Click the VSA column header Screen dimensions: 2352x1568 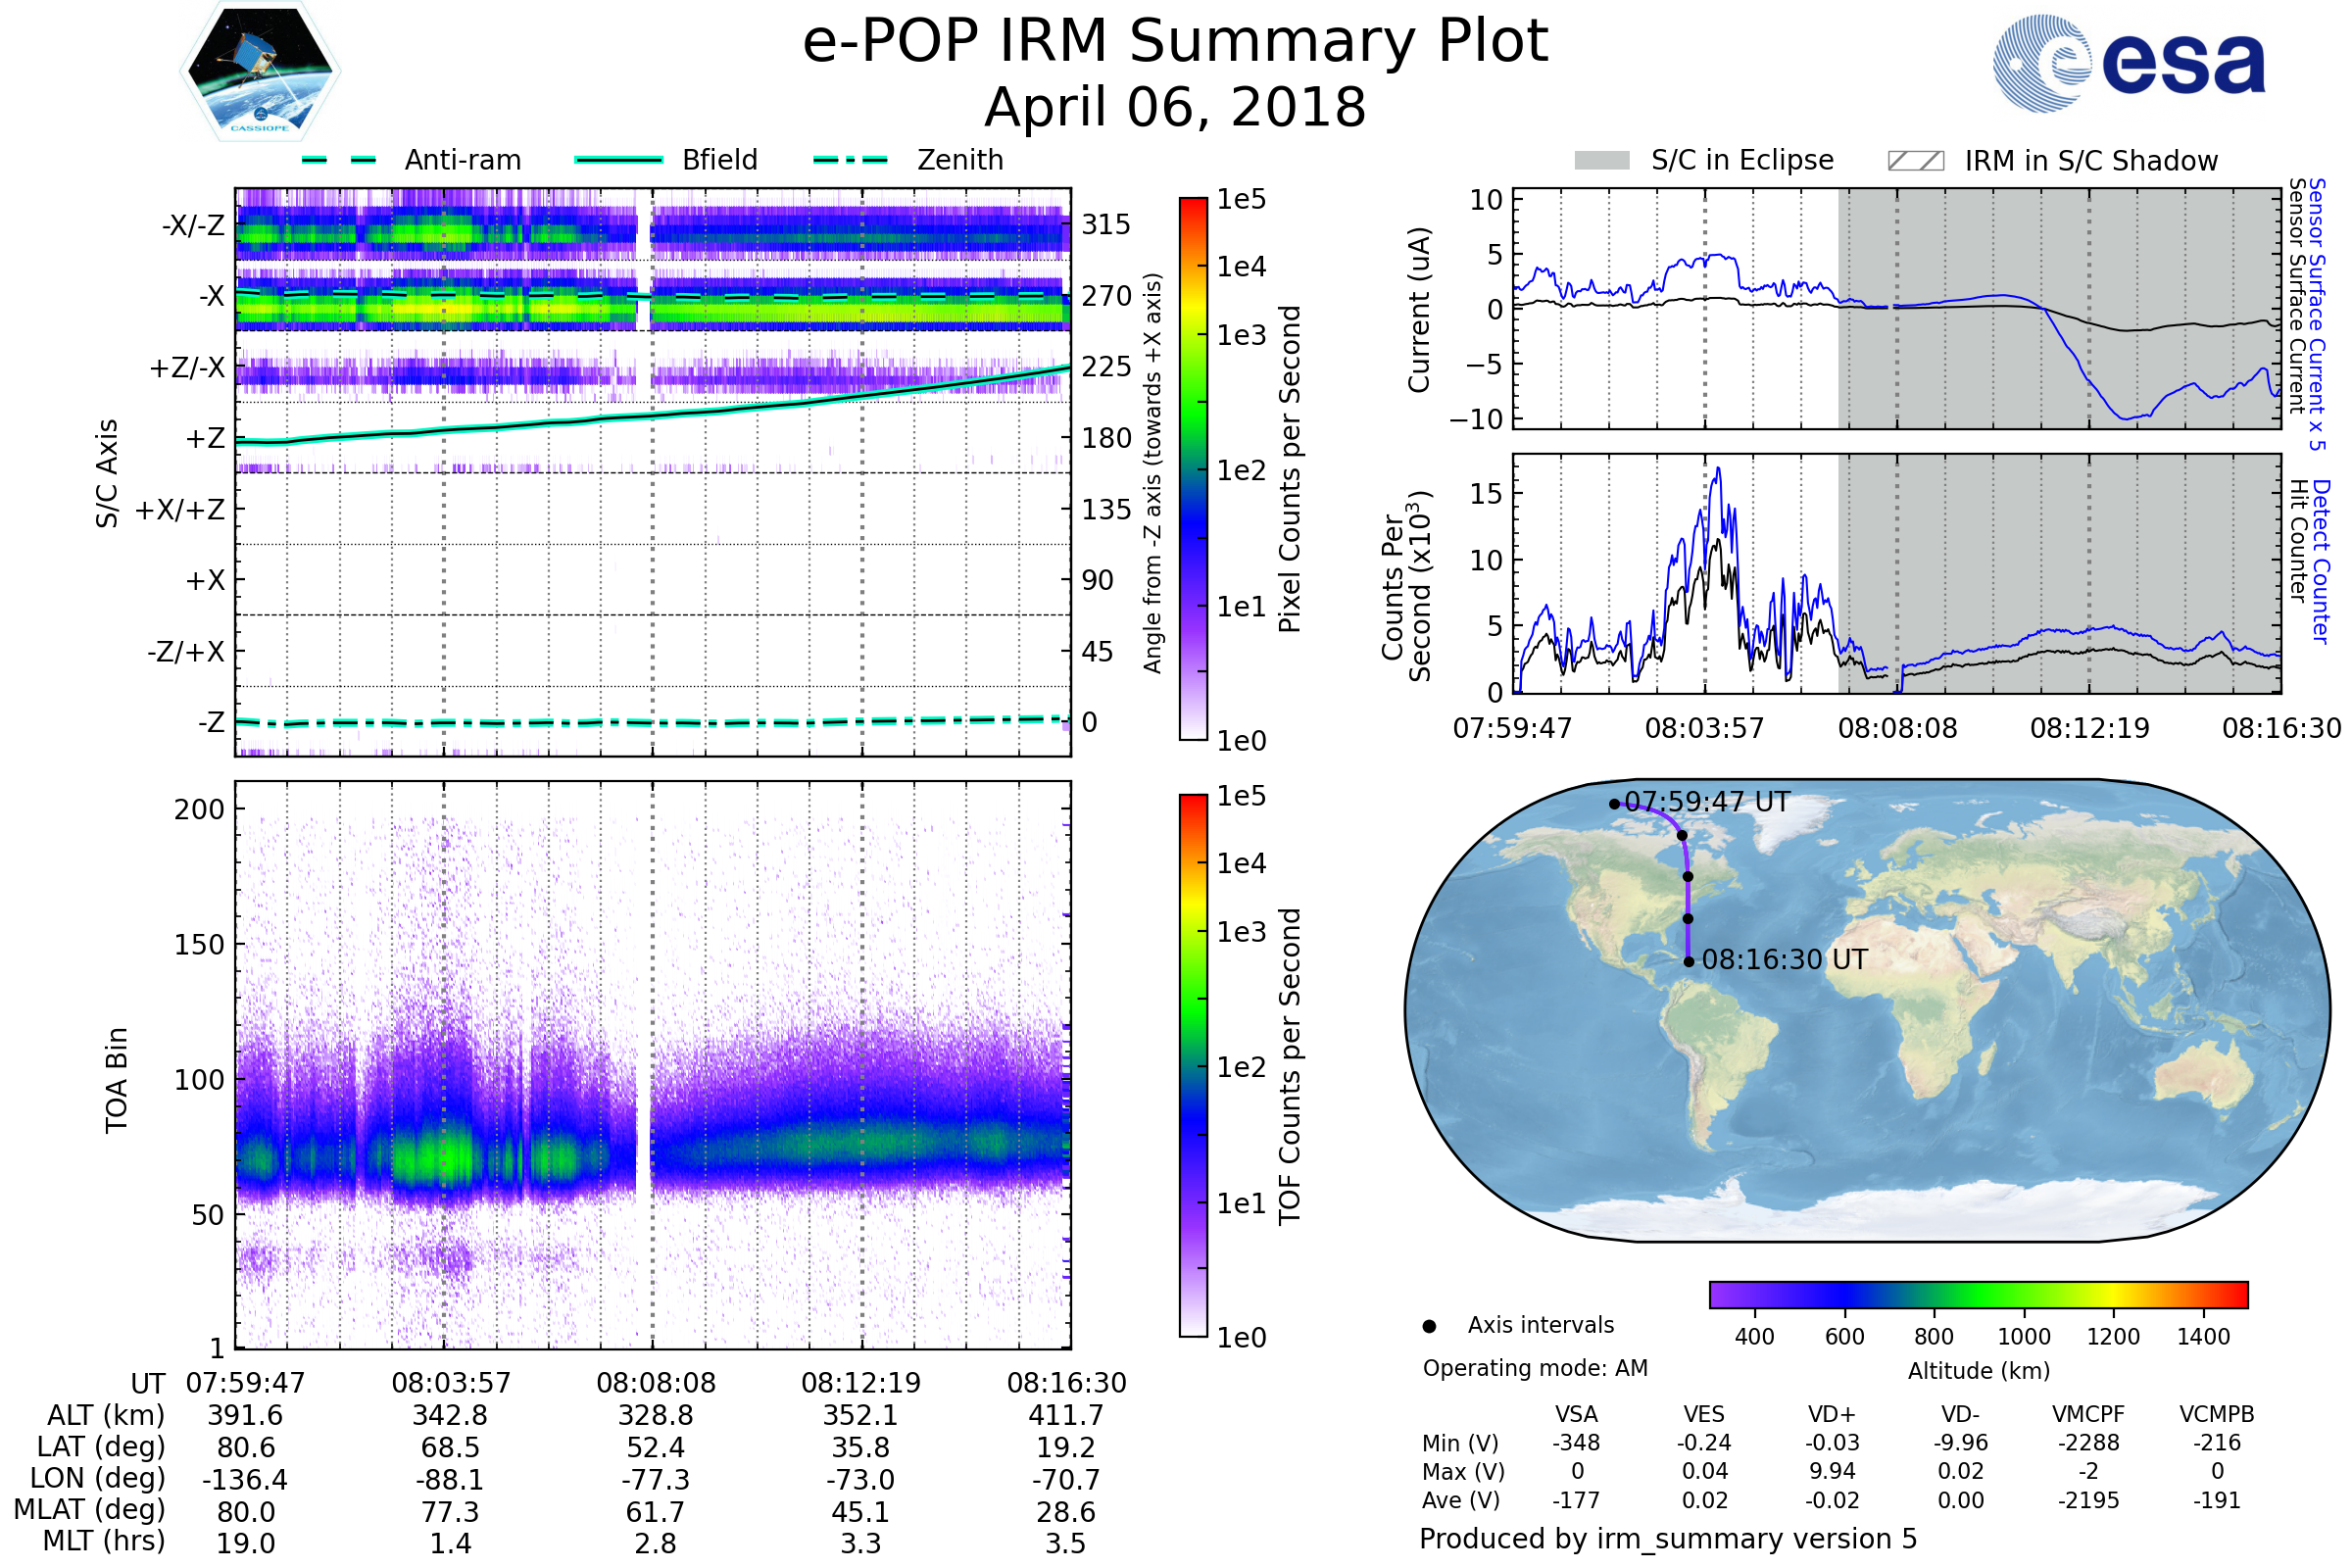(1576, 1414)
